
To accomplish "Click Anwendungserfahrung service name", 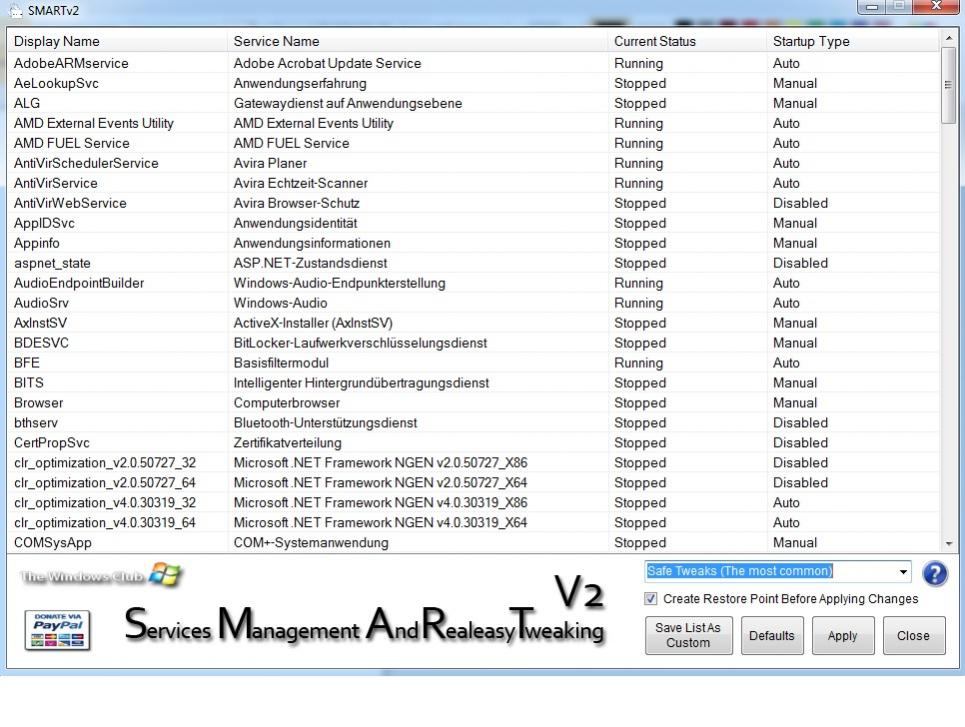I will pos(300,83).
